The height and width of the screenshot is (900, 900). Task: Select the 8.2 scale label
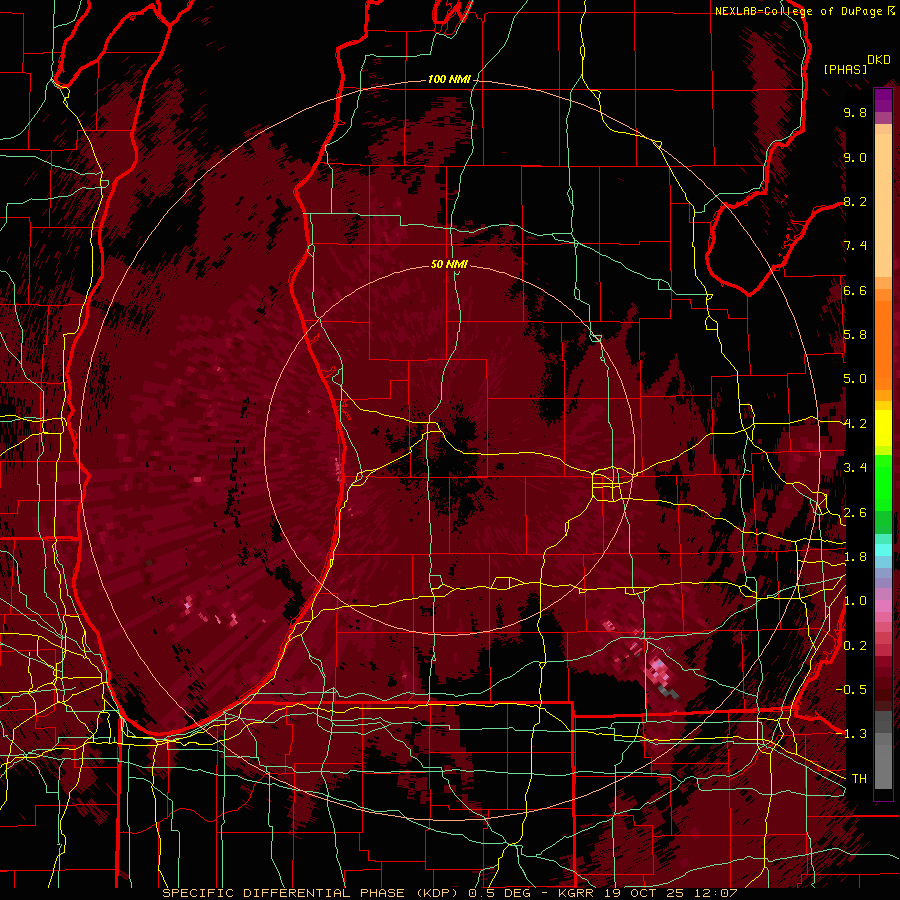point(855,201)
